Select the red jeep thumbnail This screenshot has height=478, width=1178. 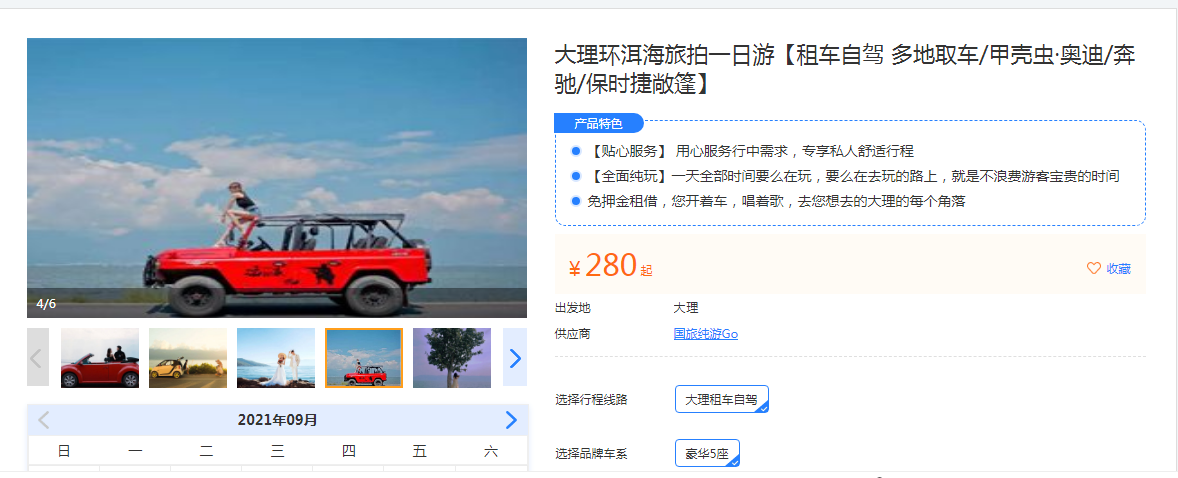[364, 358]
